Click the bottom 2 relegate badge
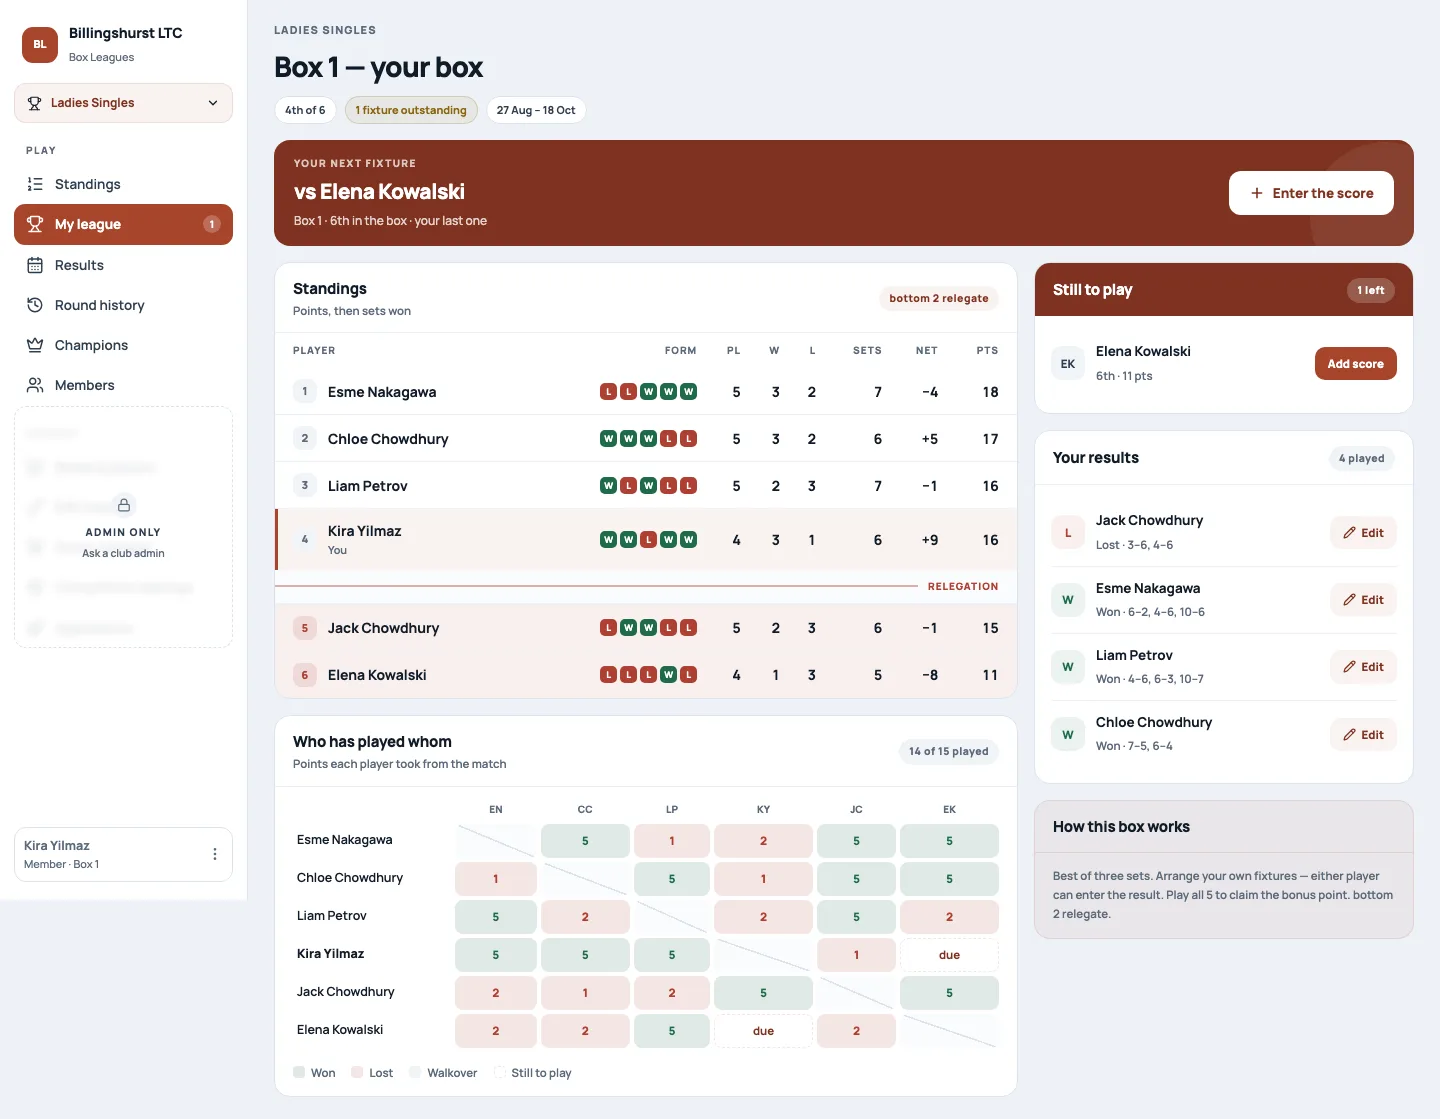The image size is (1440, 1119). click(x=938, y=298)
